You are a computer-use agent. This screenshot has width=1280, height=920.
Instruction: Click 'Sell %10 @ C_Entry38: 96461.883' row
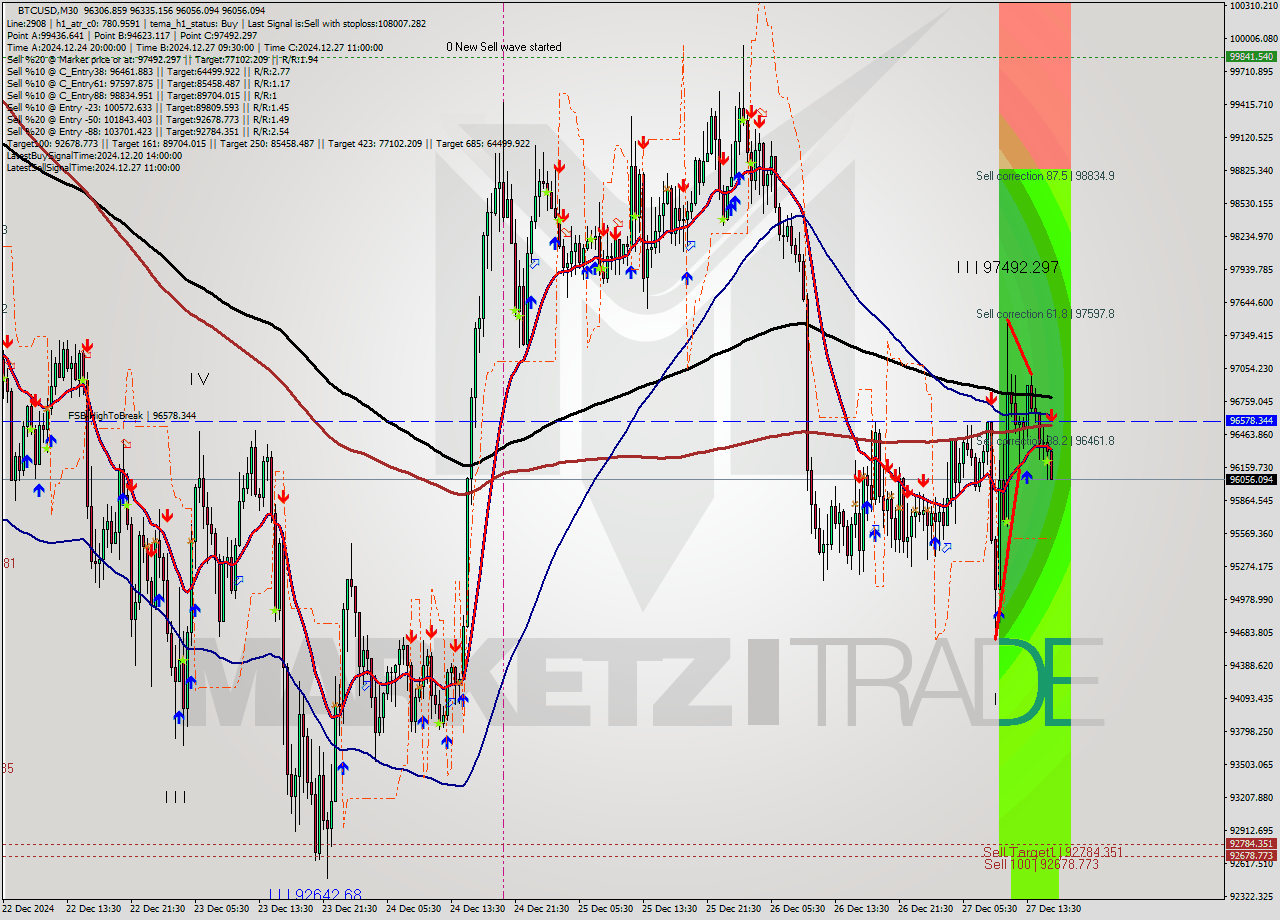tap(148, 71)
